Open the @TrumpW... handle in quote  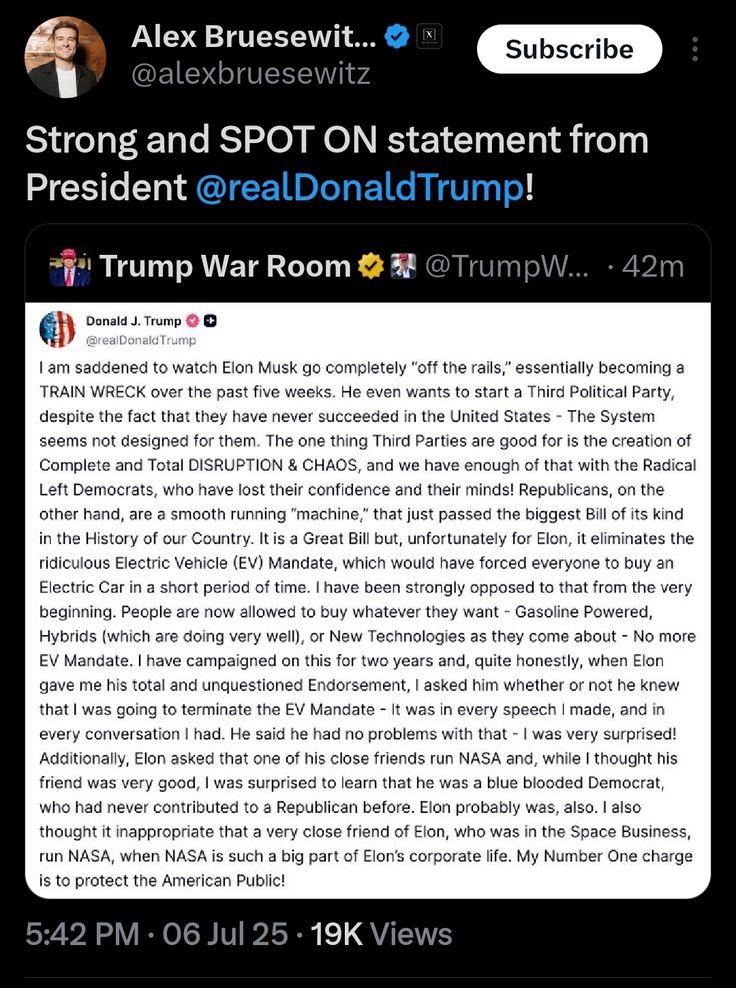pos(507,267)
